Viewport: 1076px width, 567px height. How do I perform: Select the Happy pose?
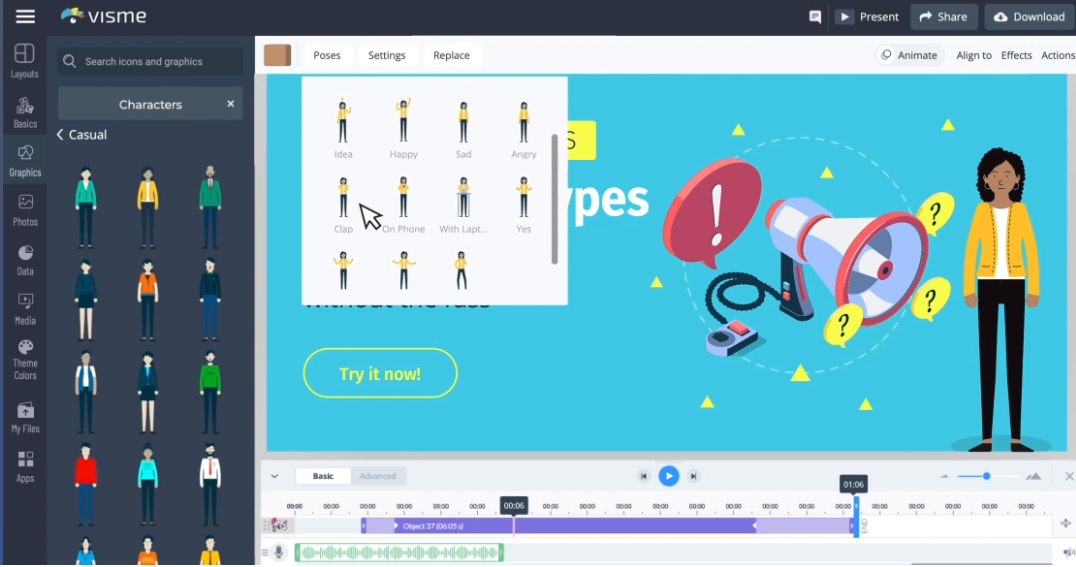404,128
